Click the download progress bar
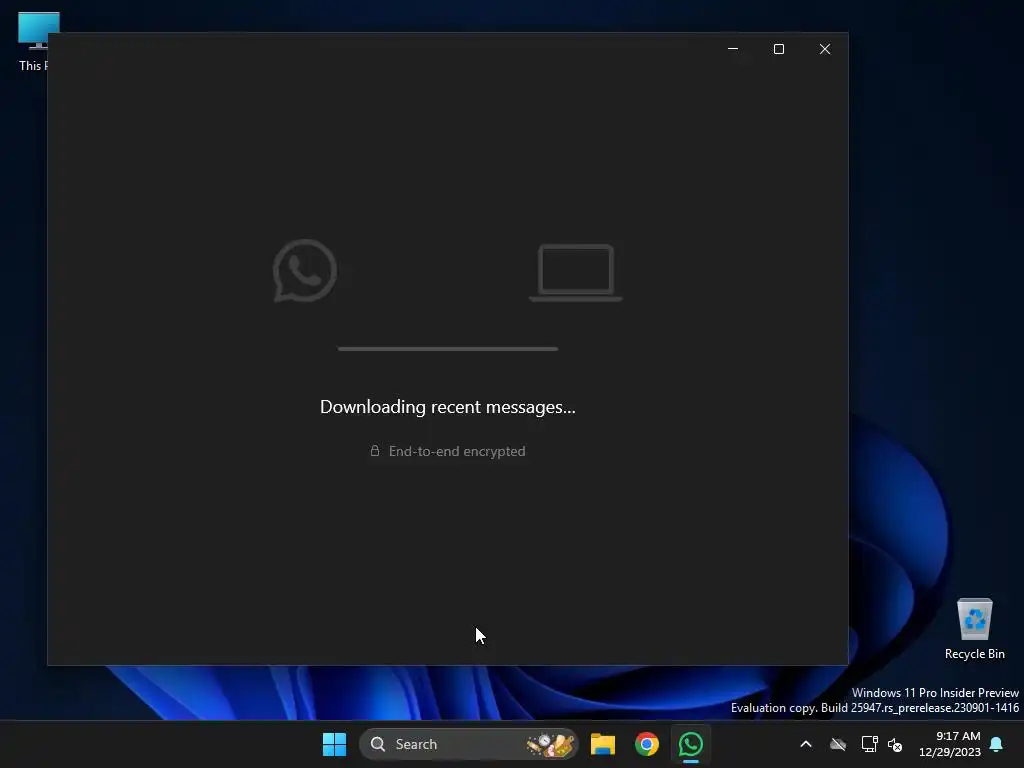The image size is (1024, 768). [x=448, y=349]
